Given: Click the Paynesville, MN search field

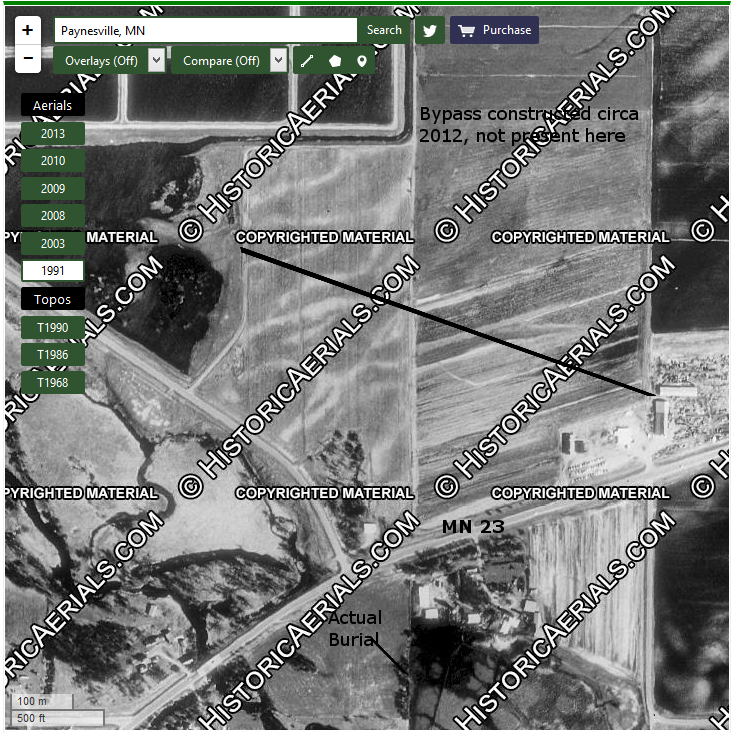Looking at the screenshot, I should [205, 30].
